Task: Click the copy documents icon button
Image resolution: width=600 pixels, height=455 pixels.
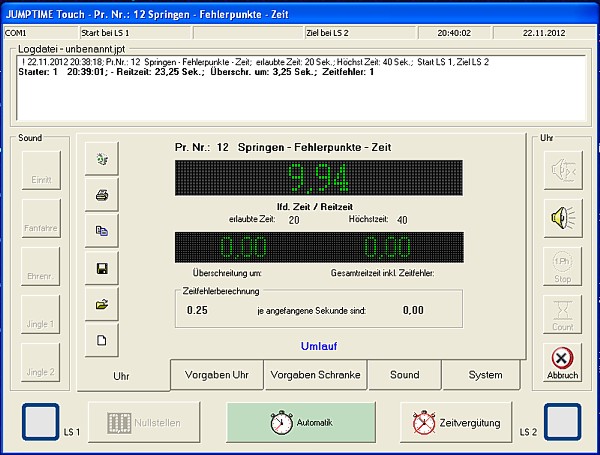Action: tap(101, 230)
